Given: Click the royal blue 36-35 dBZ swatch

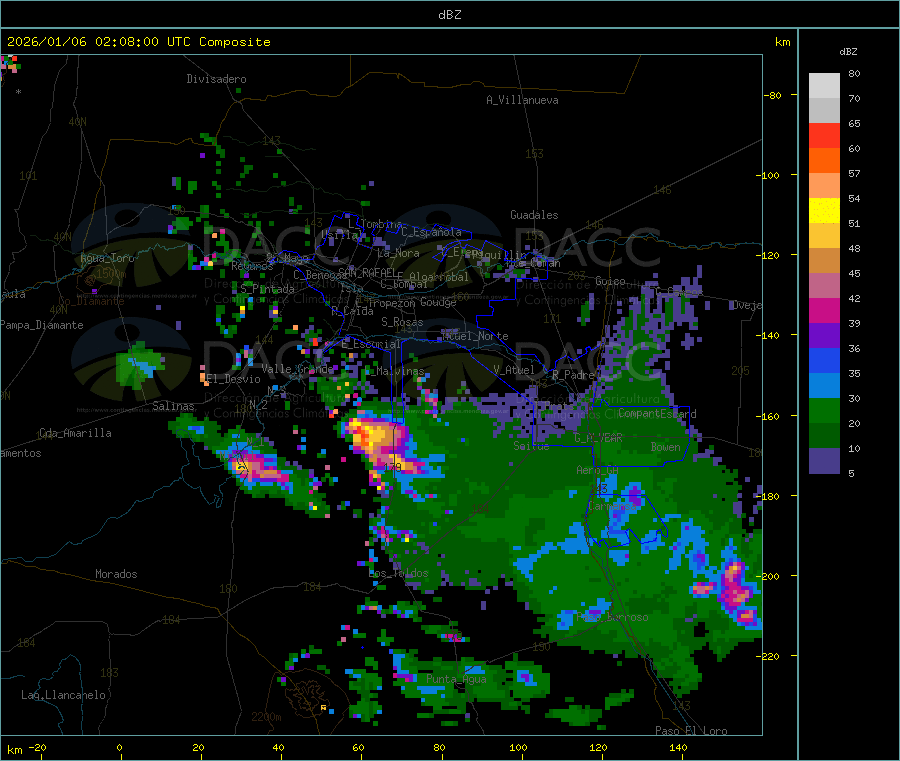Looking at the screenshot, I should (x=824, y=360).
